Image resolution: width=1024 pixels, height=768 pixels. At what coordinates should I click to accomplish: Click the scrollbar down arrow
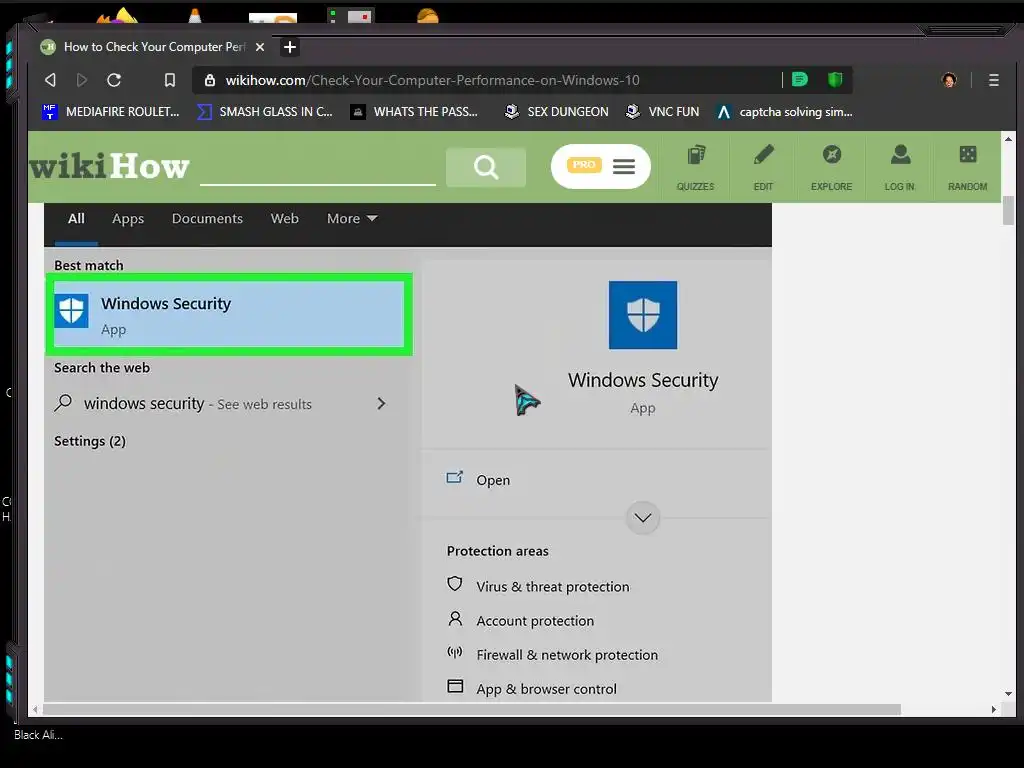pos(1008,694)
